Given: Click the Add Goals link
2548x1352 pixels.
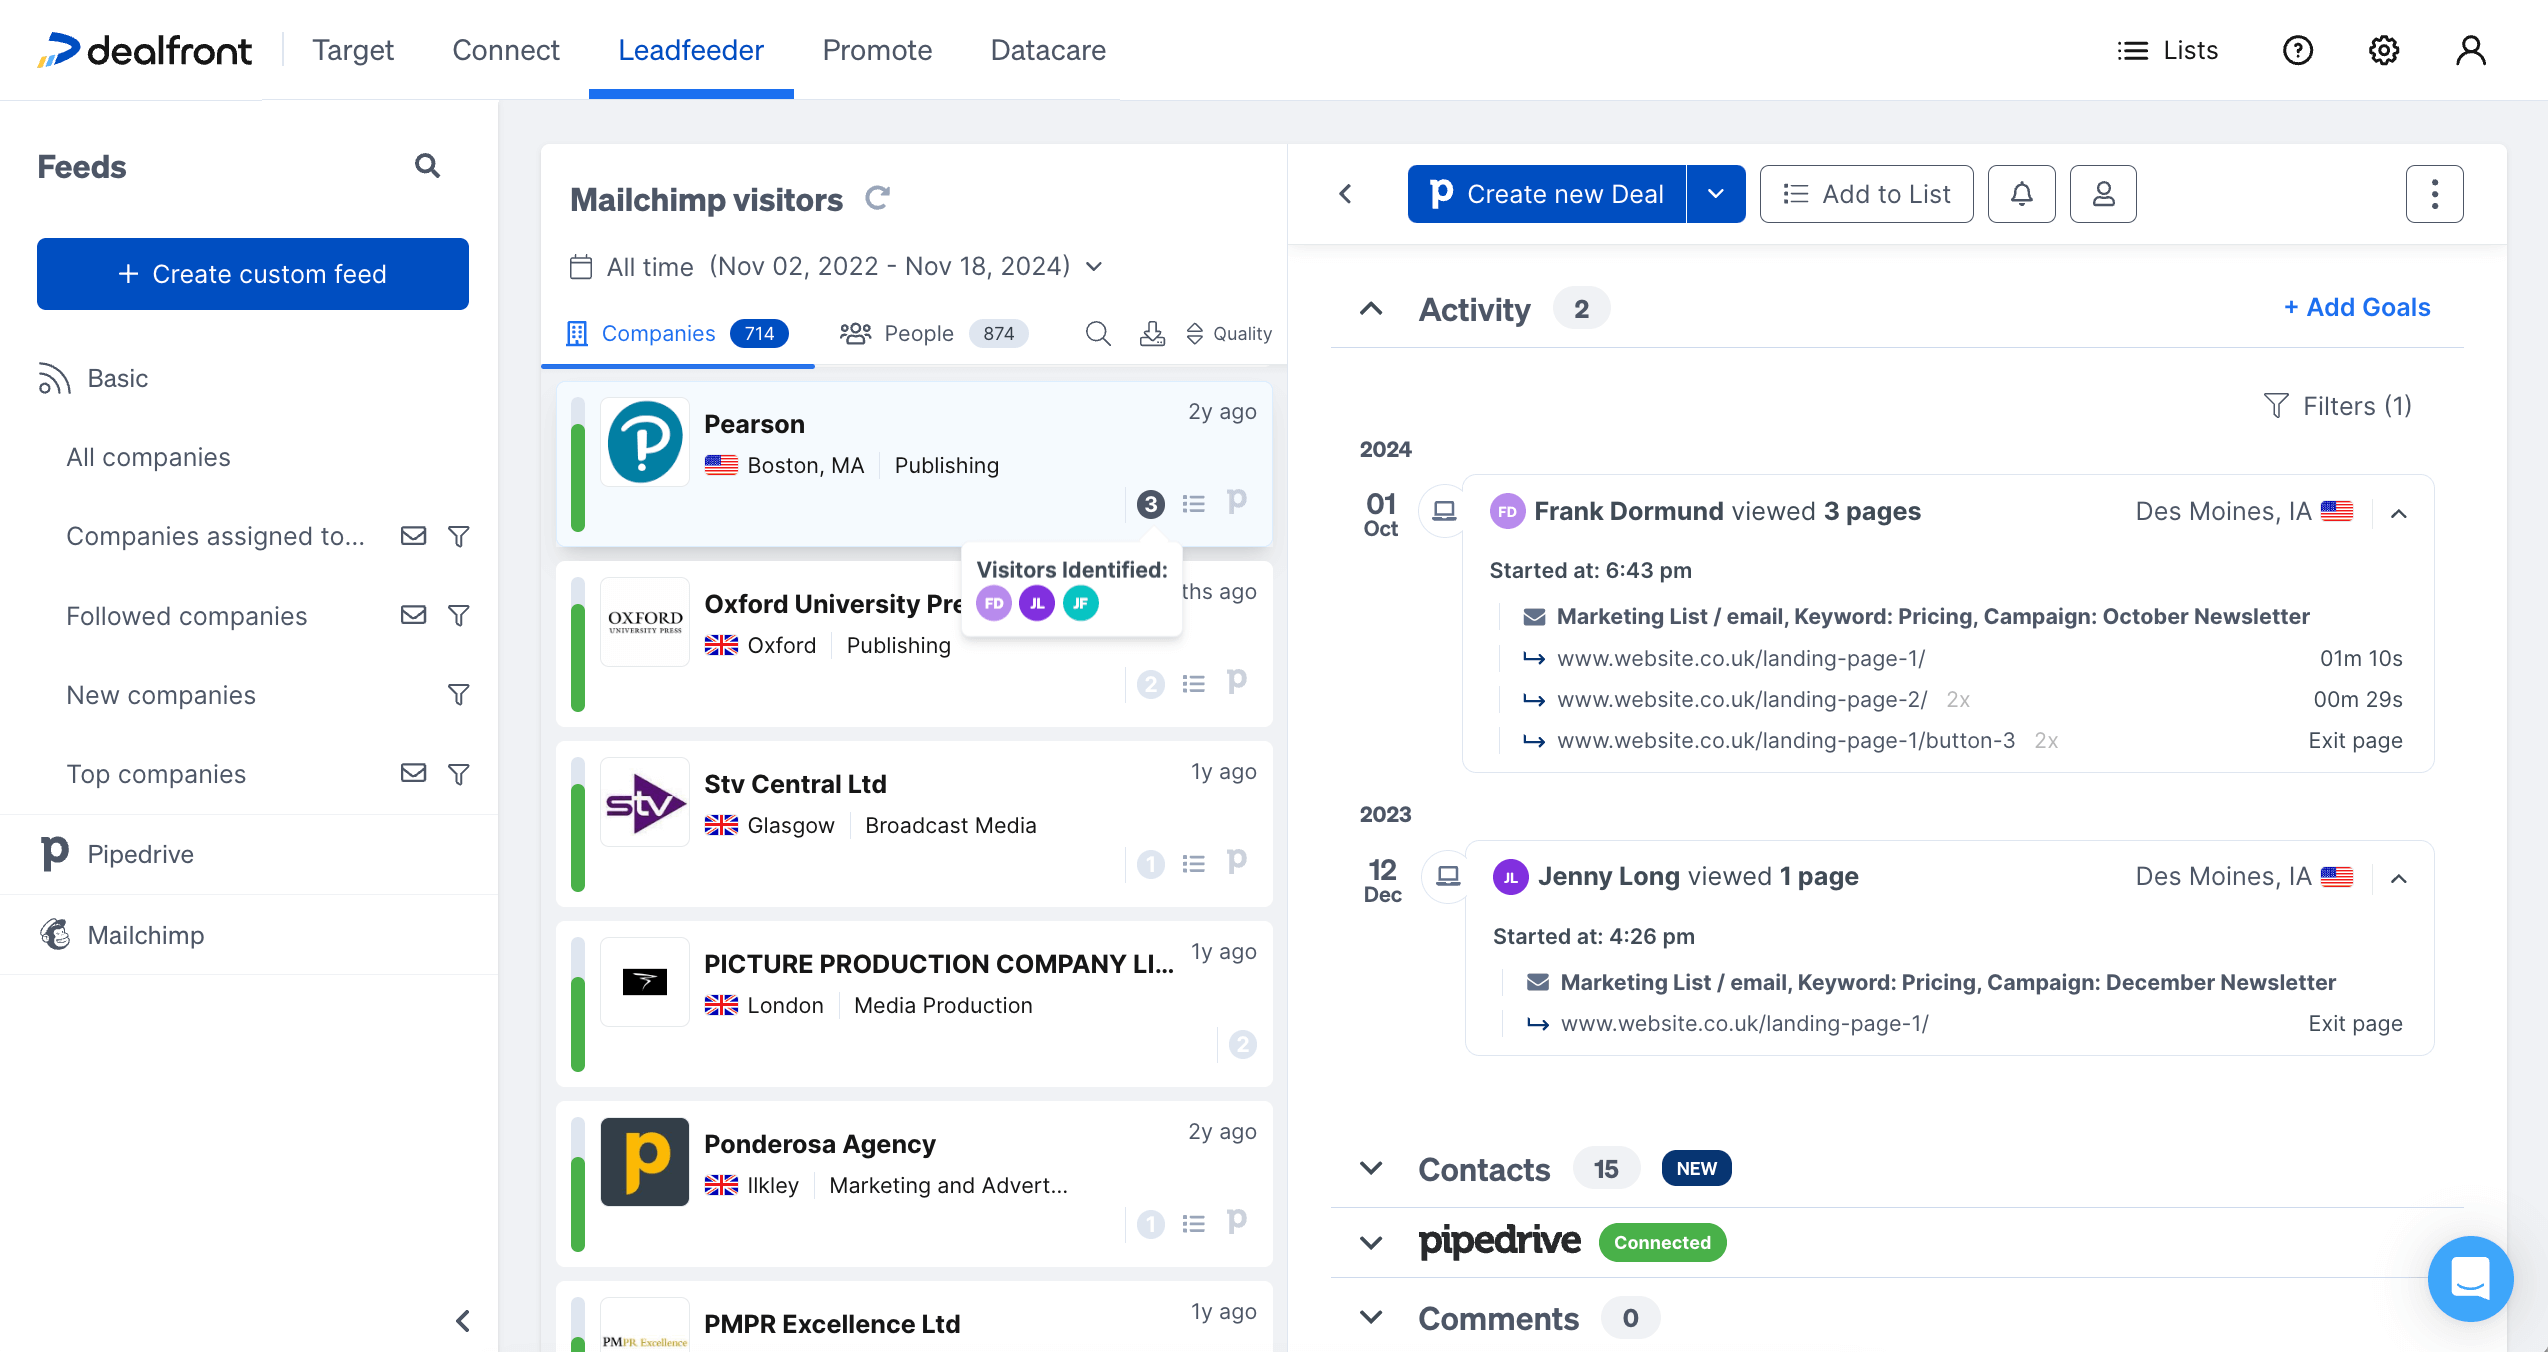Looking at the screenshot, I should (x=2357, y=307).
